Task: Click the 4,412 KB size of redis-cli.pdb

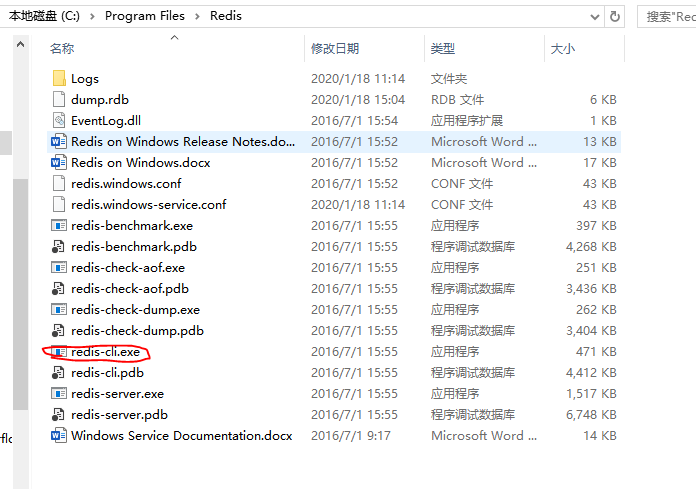Action: coord(591,372)
